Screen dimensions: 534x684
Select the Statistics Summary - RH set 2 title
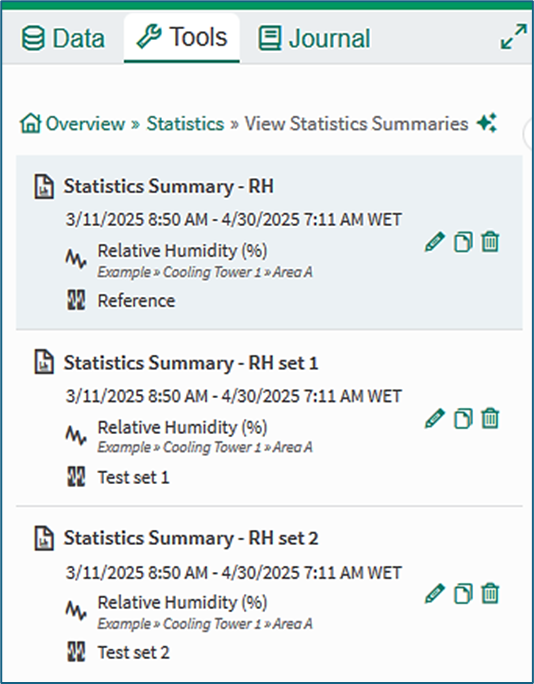(x=191, y=538)
